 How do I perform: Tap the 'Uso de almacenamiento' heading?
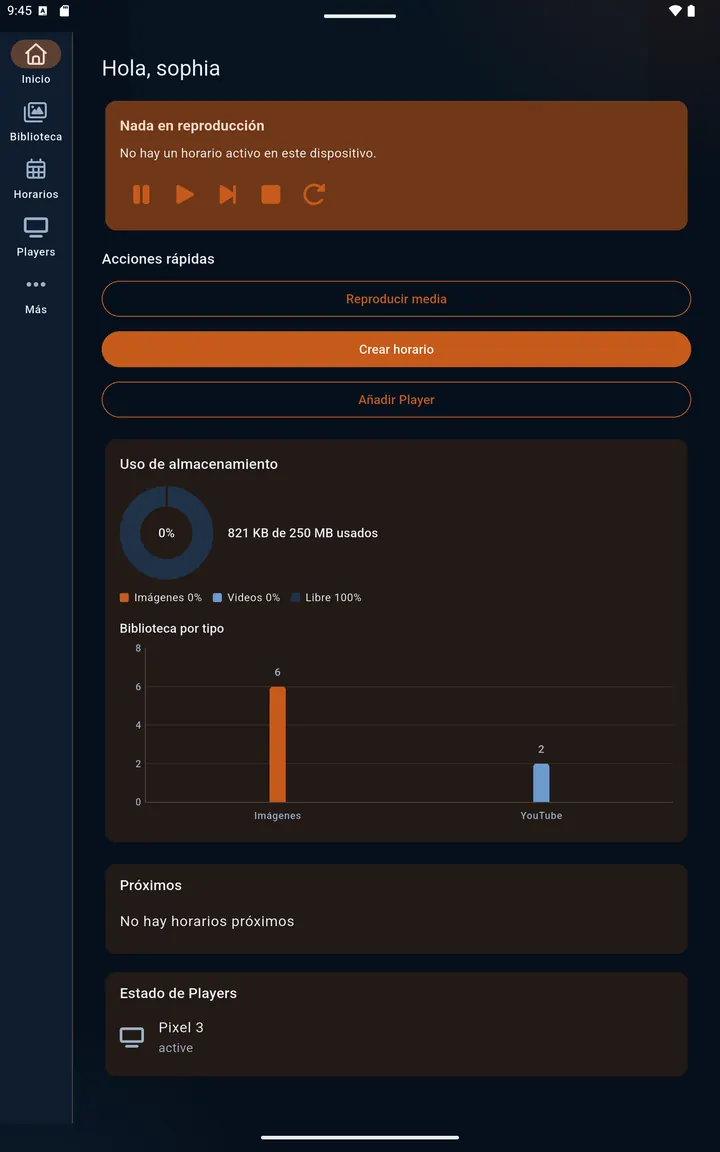(x=198, y=464)
